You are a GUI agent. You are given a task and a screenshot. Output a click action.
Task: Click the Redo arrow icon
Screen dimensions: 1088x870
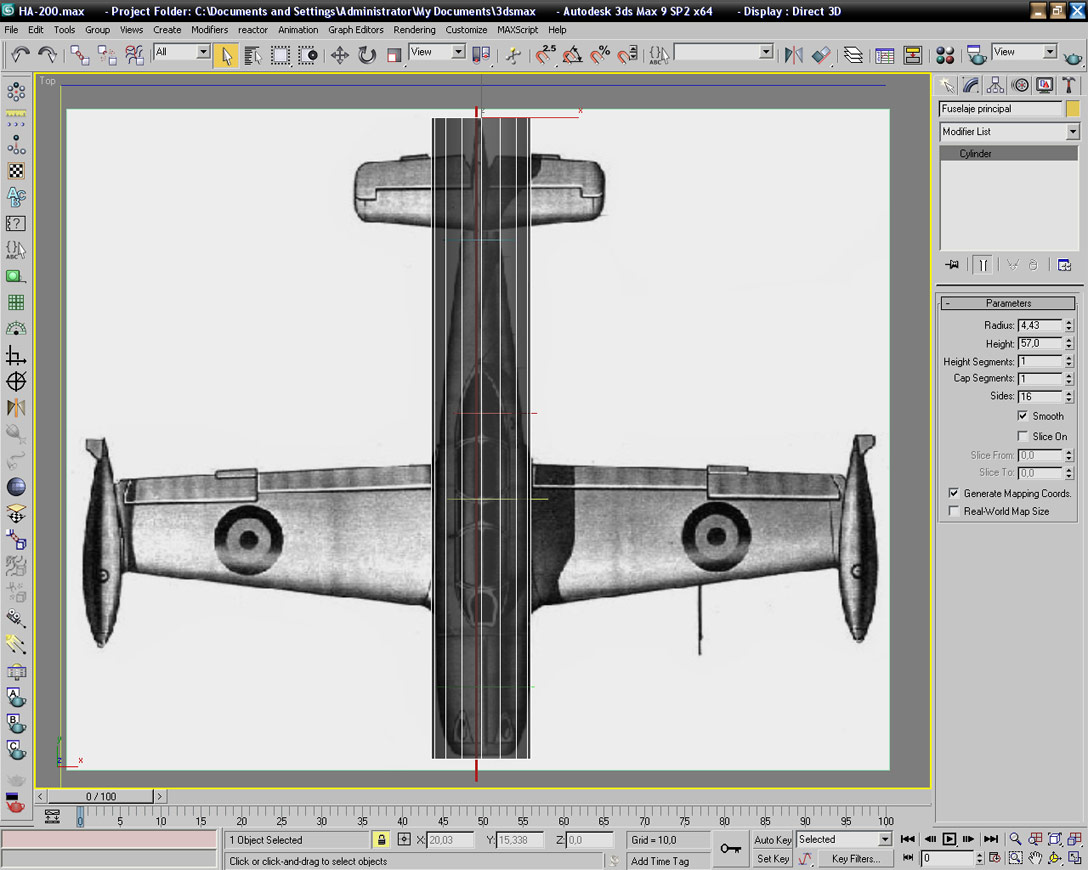[47, 54]
